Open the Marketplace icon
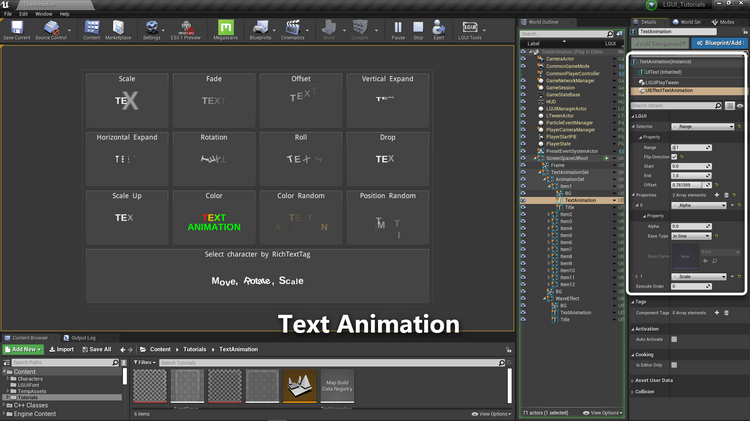Viewport: 750px width, 421px height. tap(118, 30)
